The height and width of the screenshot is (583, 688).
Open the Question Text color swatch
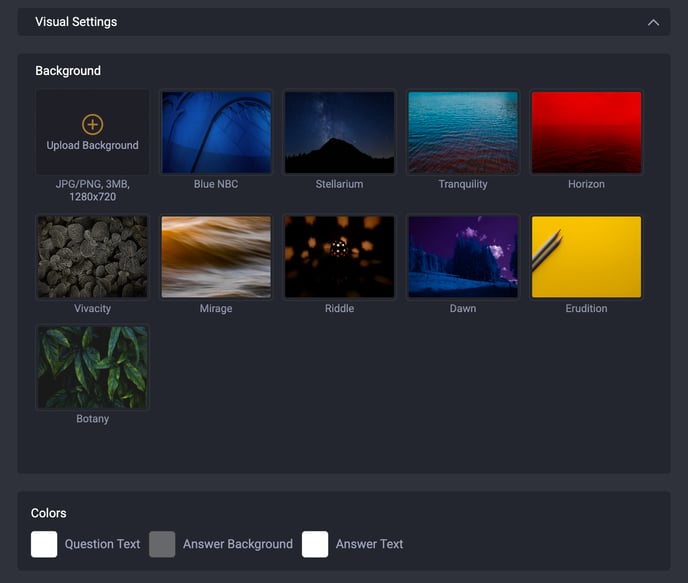click(x=44, y=544)
